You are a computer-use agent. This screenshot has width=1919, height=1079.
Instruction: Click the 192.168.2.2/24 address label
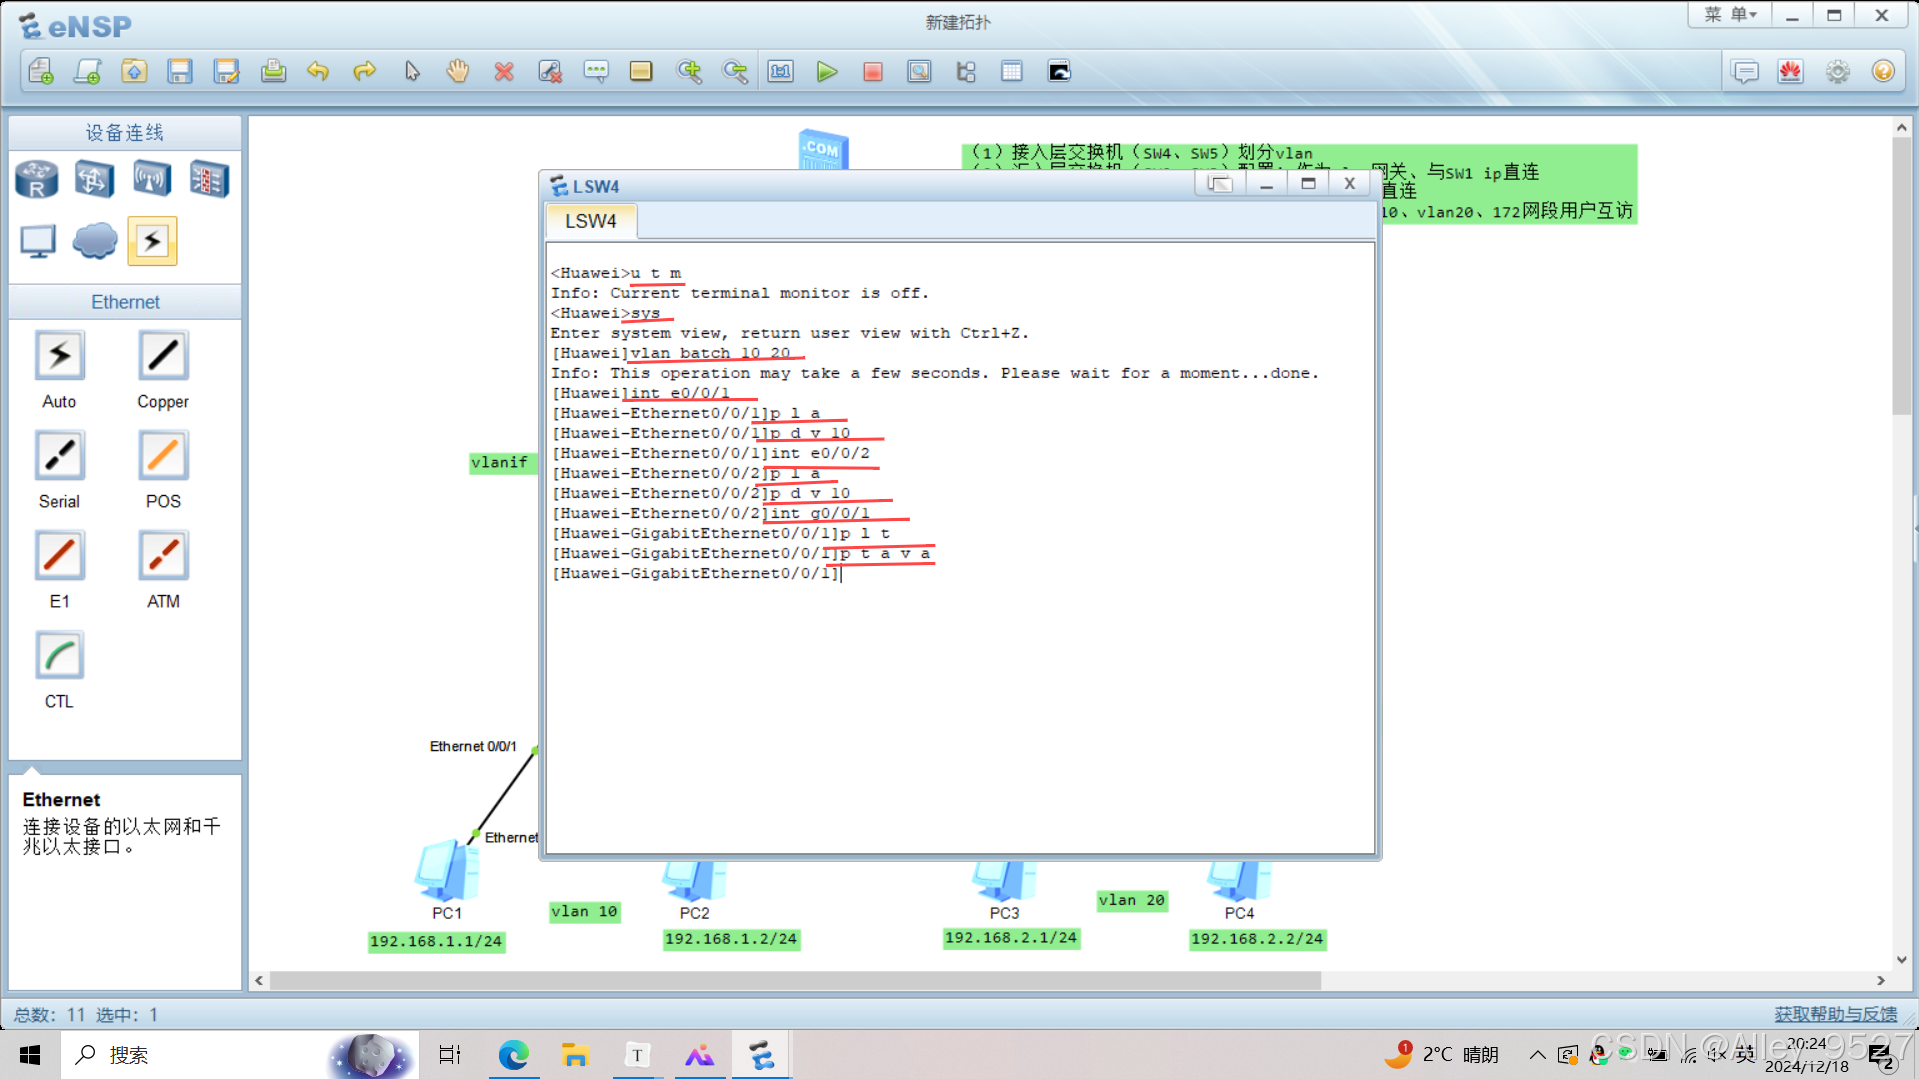coord(1257,939)
